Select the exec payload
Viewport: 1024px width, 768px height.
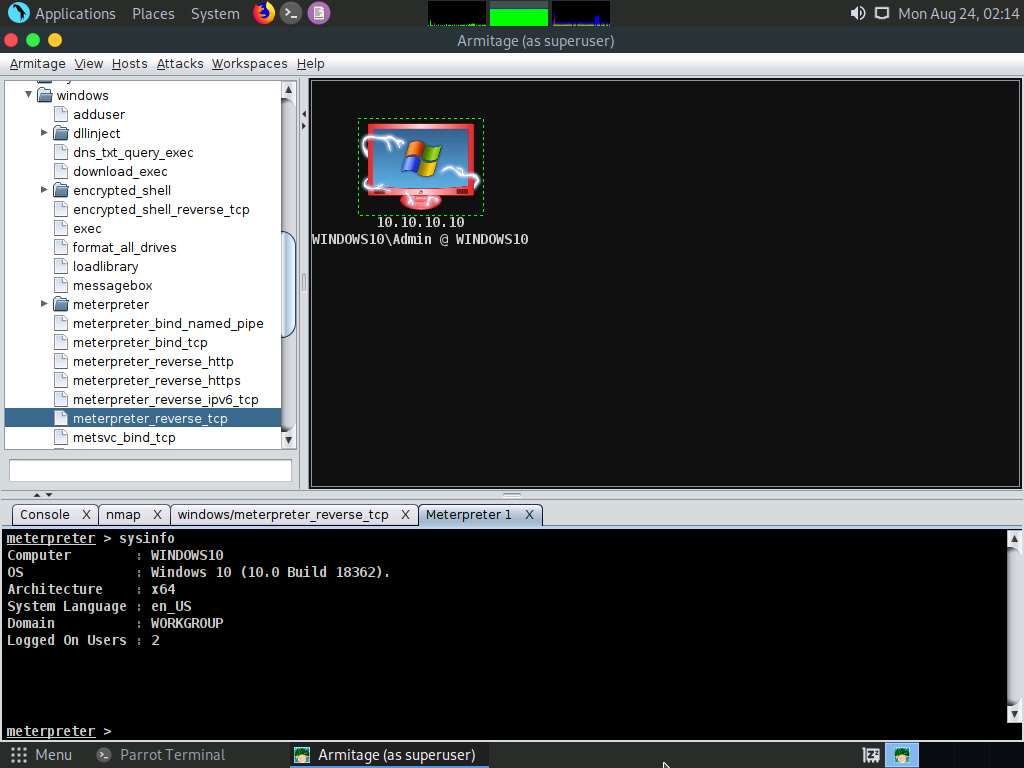(x=87, y=229)
